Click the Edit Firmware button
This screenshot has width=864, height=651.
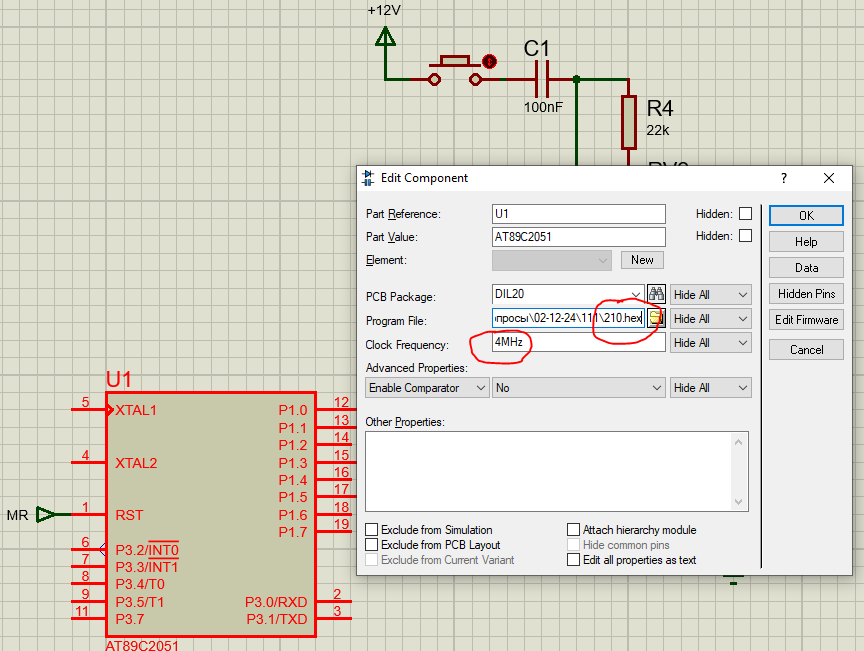pyautogui.click(x=806, y=320)
